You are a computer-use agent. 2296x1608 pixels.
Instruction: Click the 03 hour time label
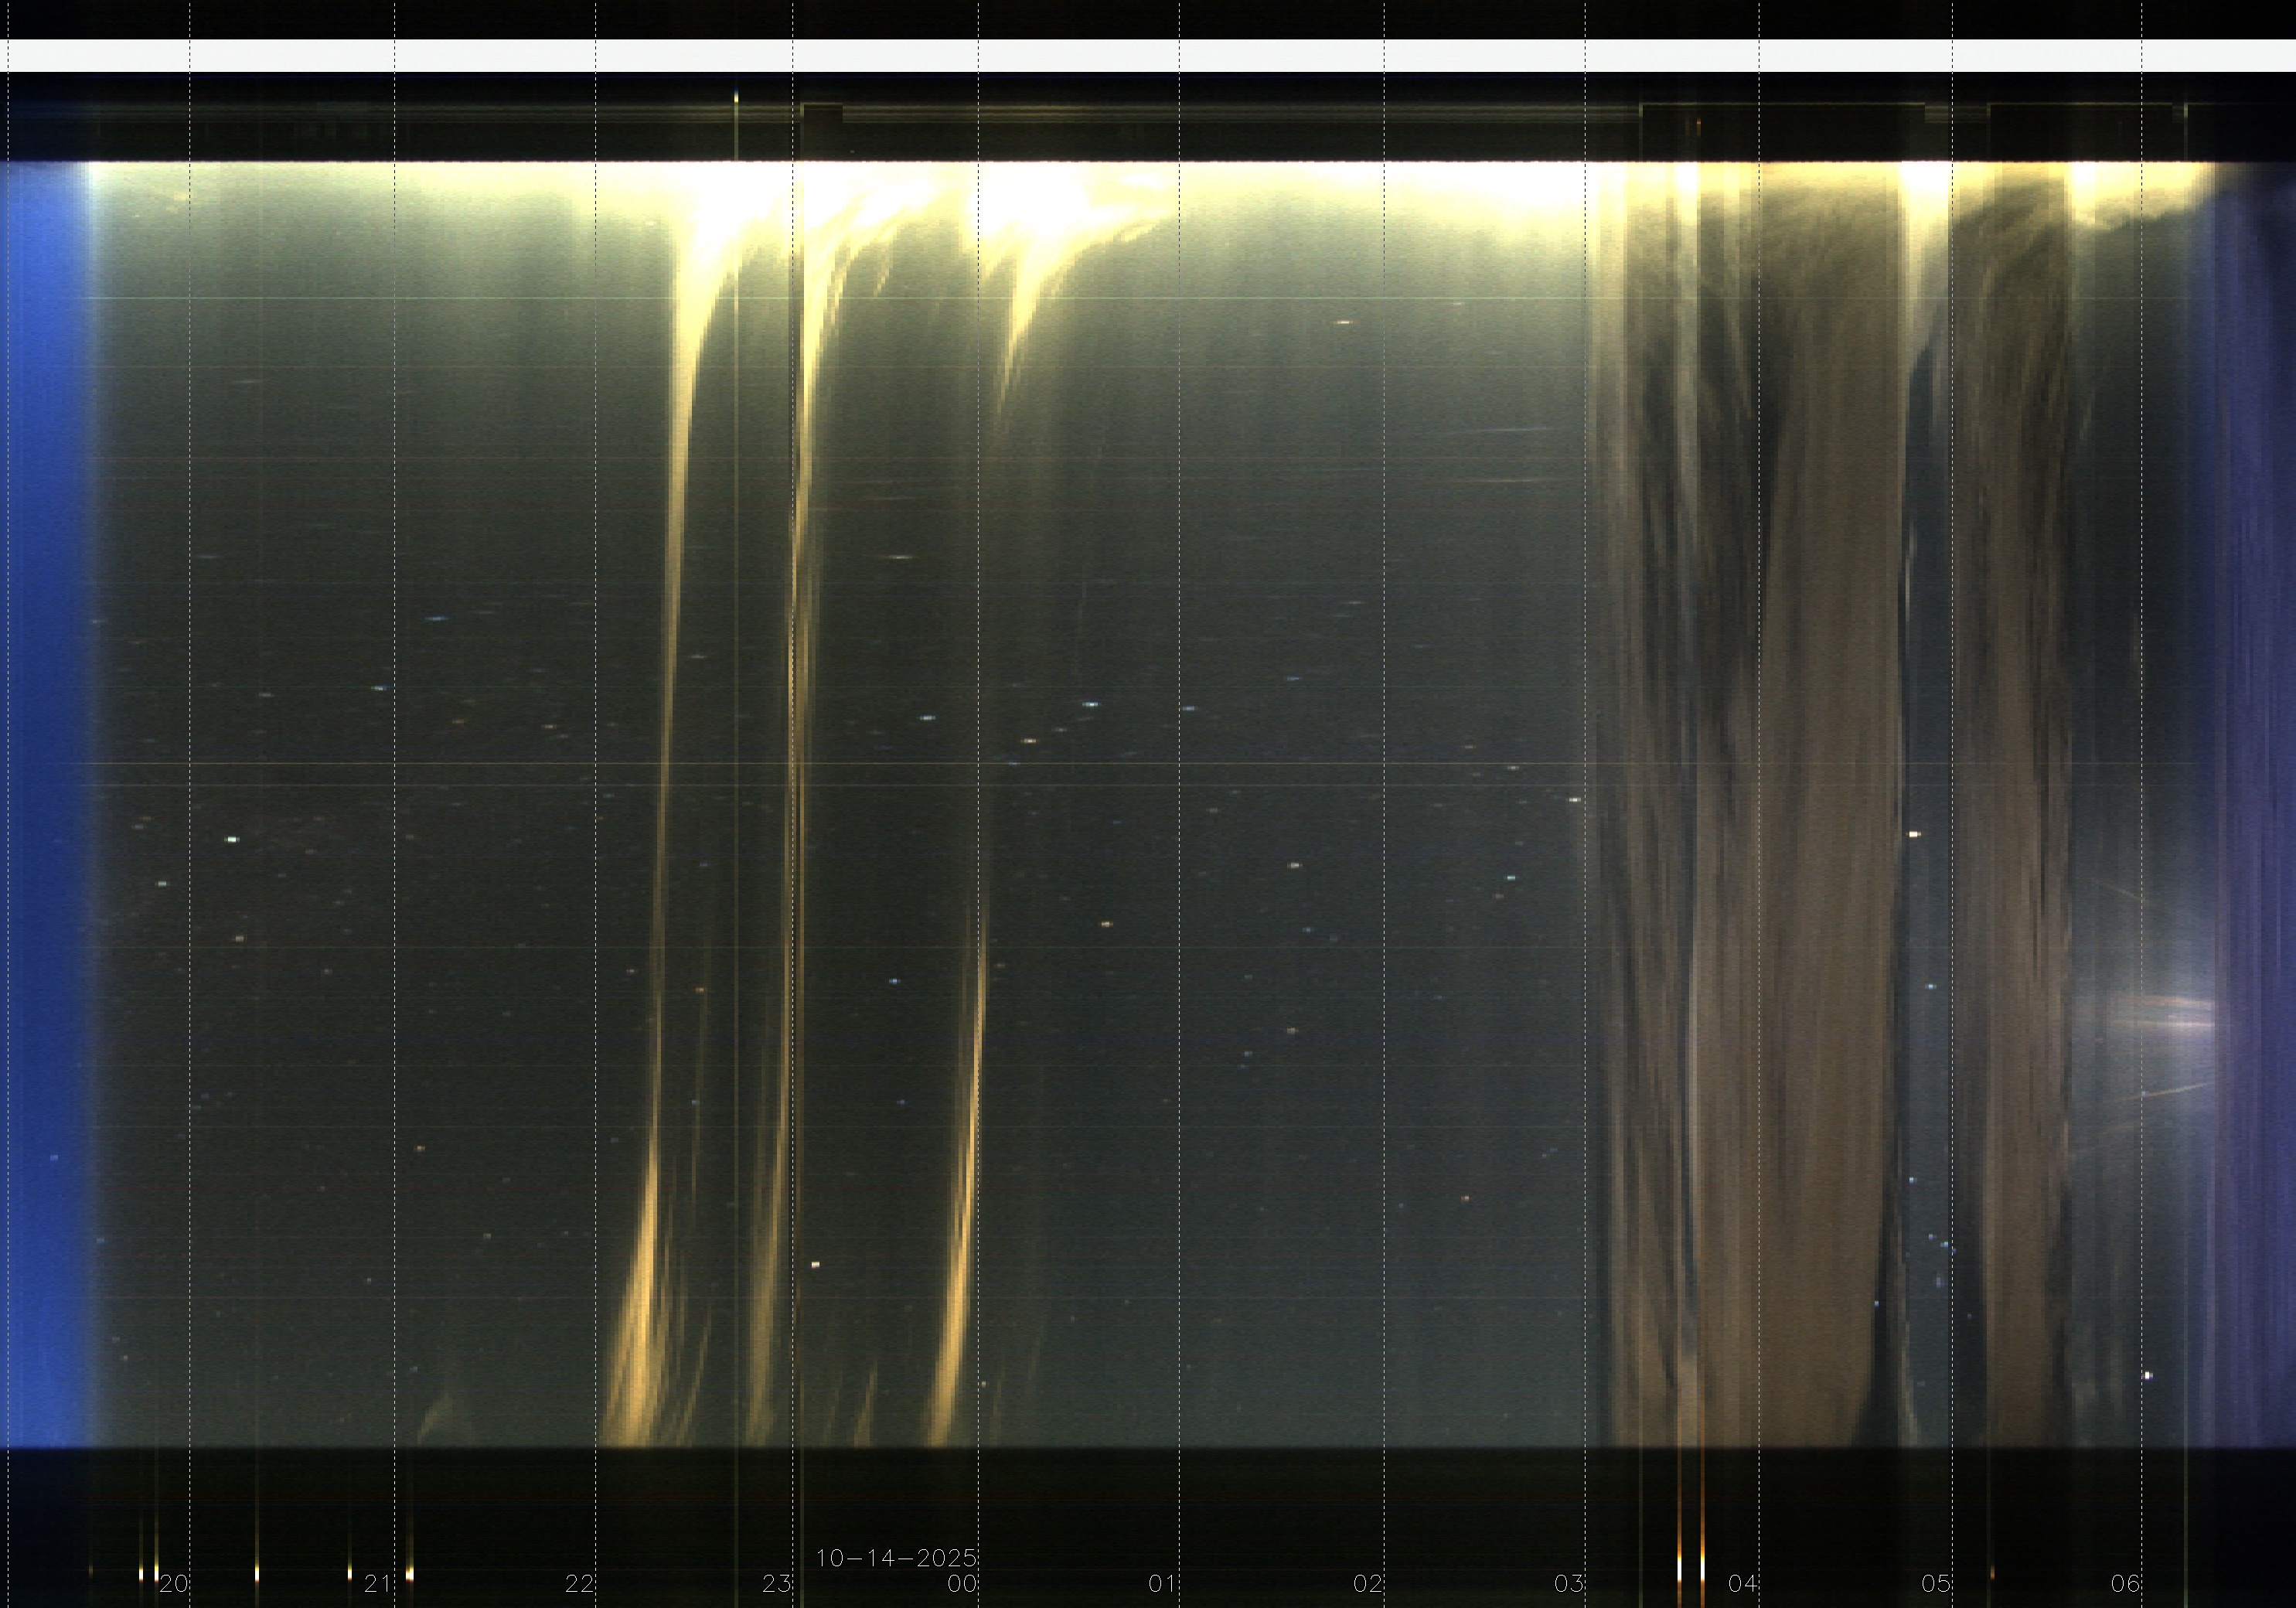tap(1569, 1584)
